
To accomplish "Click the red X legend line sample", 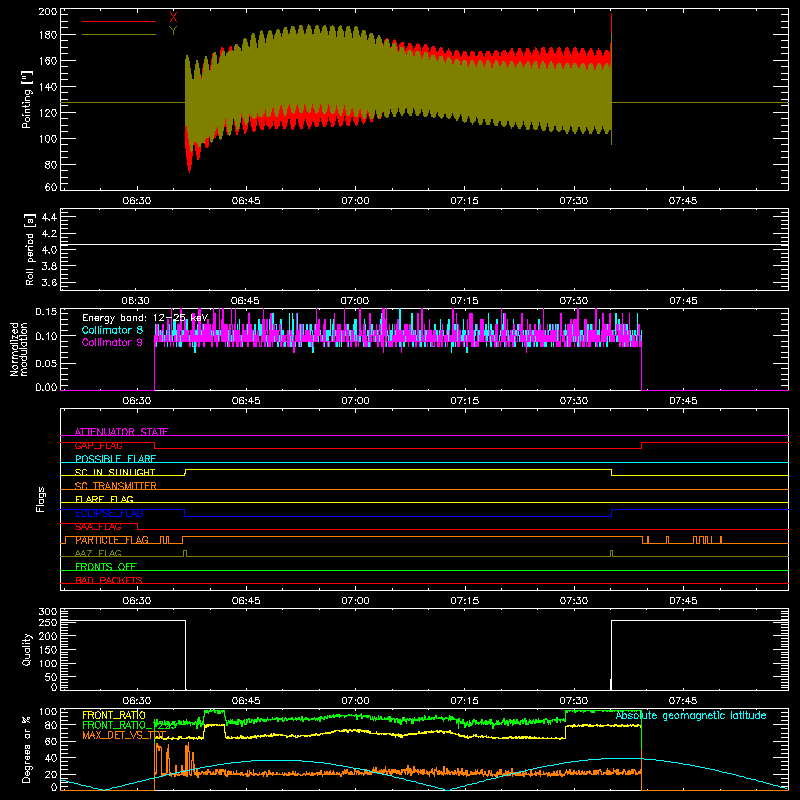I will point(119,21).
